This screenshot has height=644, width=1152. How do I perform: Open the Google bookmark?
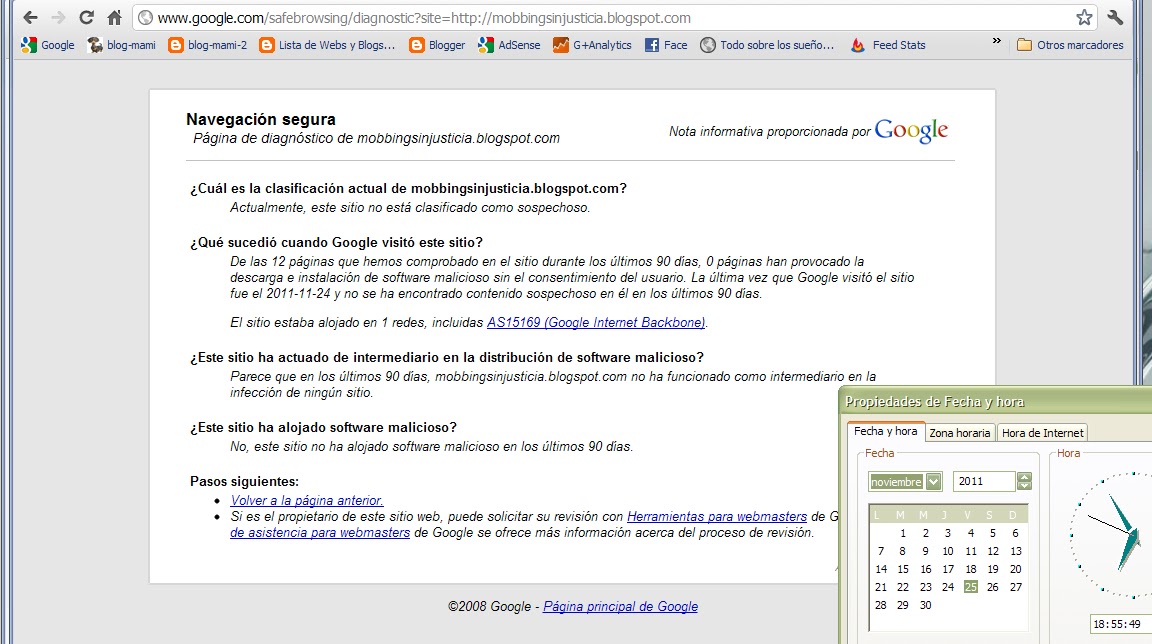point(48,45)
